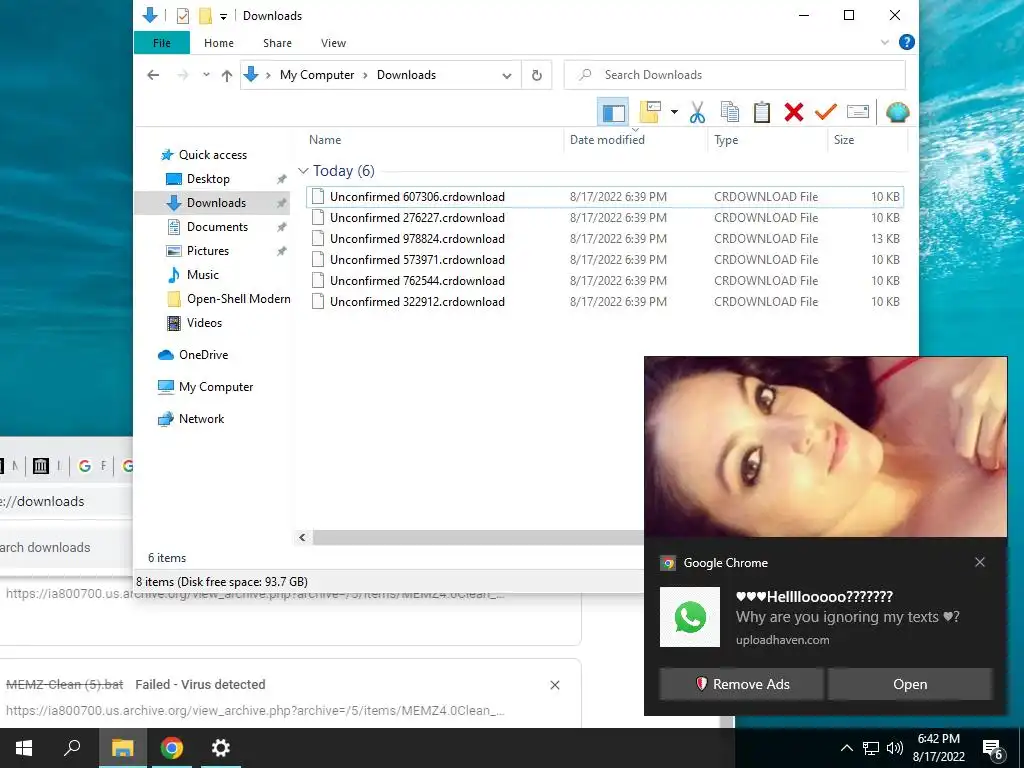The image size is (1024, 768).
Task: Click the orange checkmark Properties icon
Action: click(825, 112)
